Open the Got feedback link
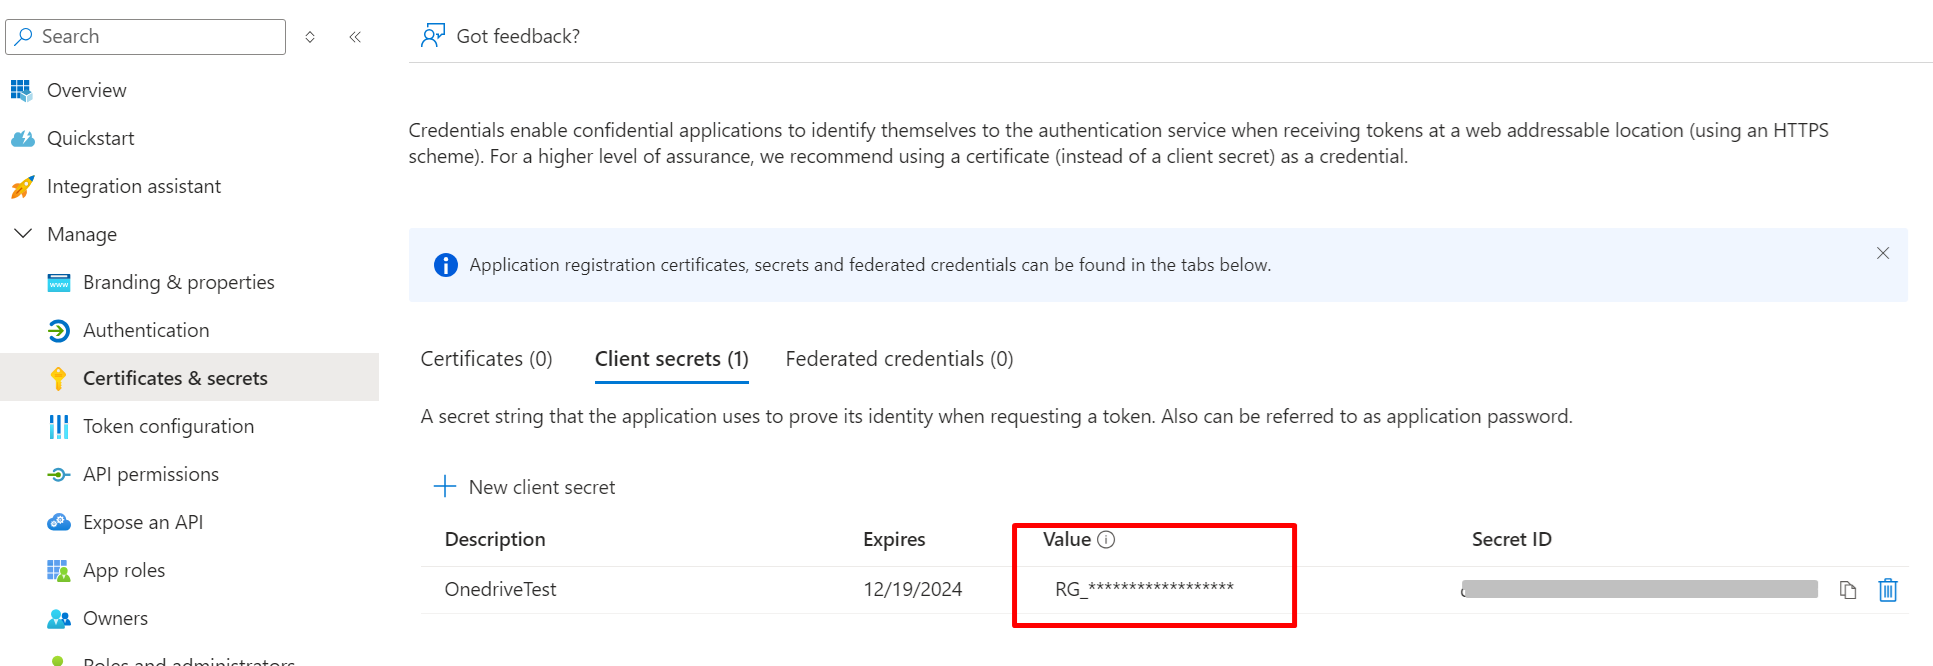1933x666 pixels. pyautogui.click(x=517, y=36)
